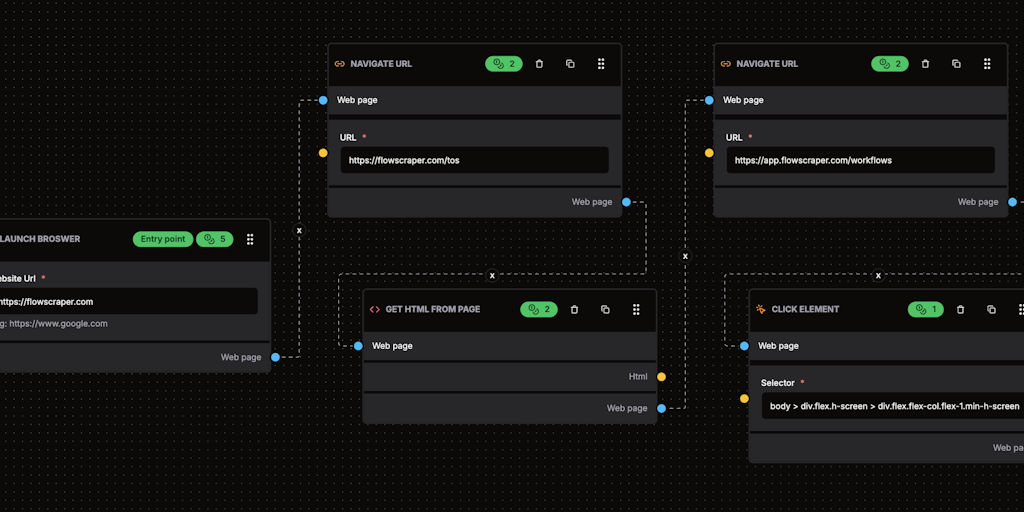This screenshot has width=1024, height=512.
Task: Click Web page output handle of the flowscraper.com/tos node
Action: click(626, 202)
